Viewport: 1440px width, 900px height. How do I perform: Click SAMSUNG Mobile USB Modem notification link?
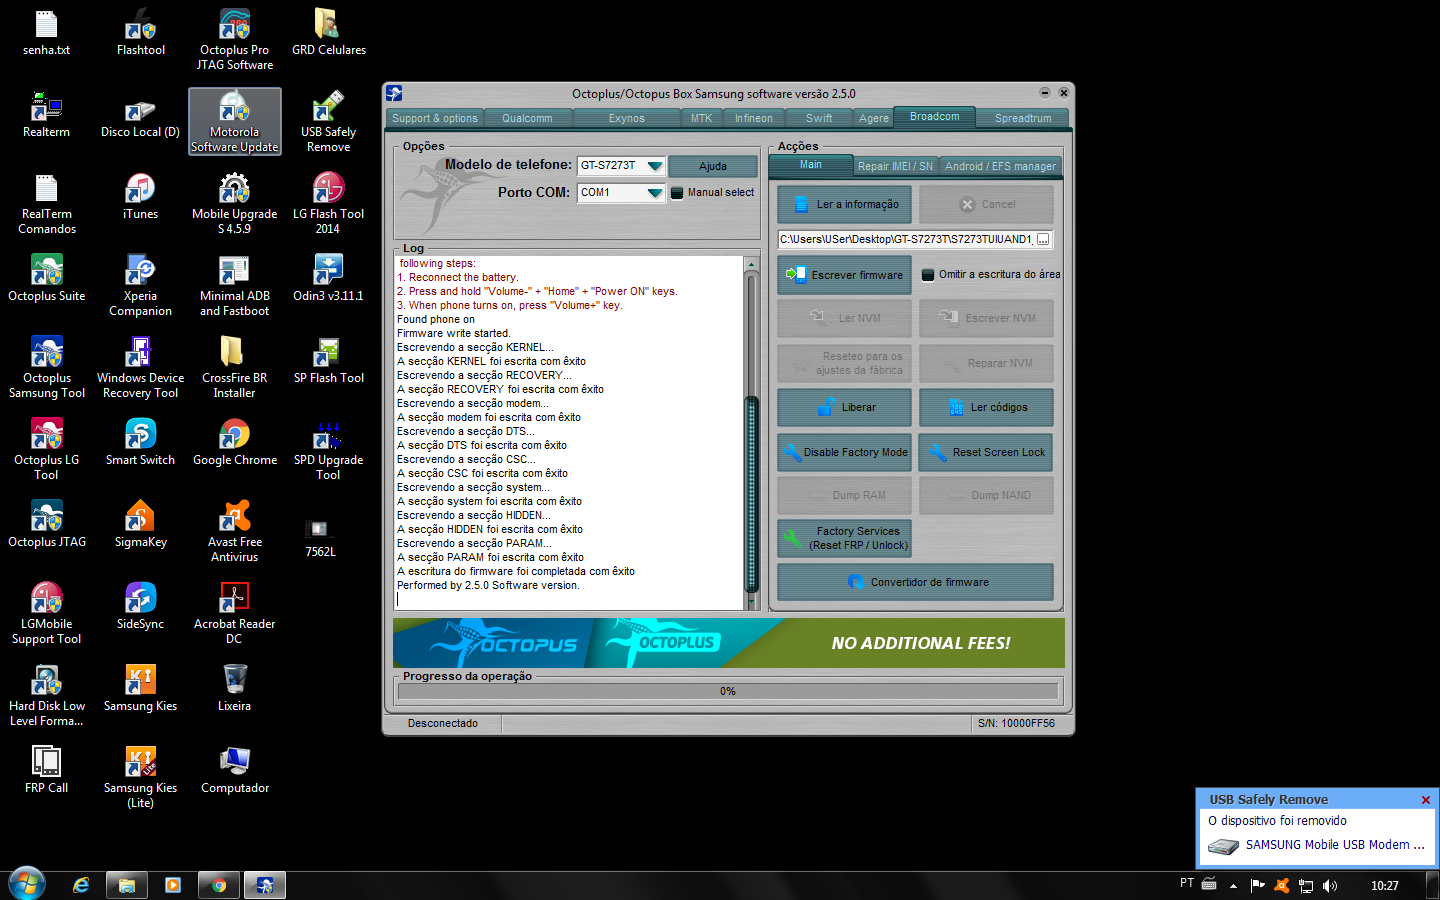(1335, 845)
